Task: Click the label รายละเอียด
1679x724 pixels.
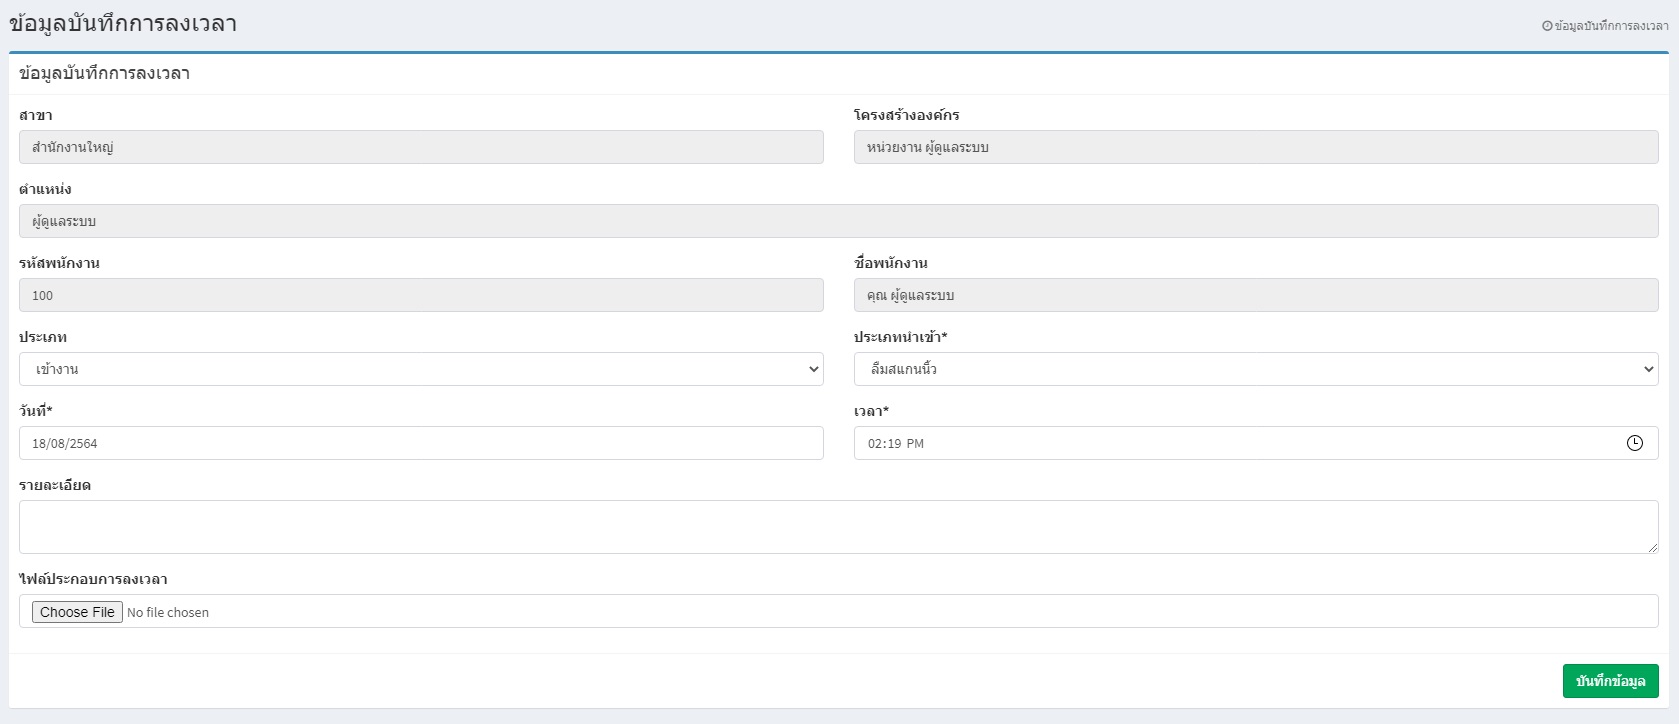Action: pos(55,485)
